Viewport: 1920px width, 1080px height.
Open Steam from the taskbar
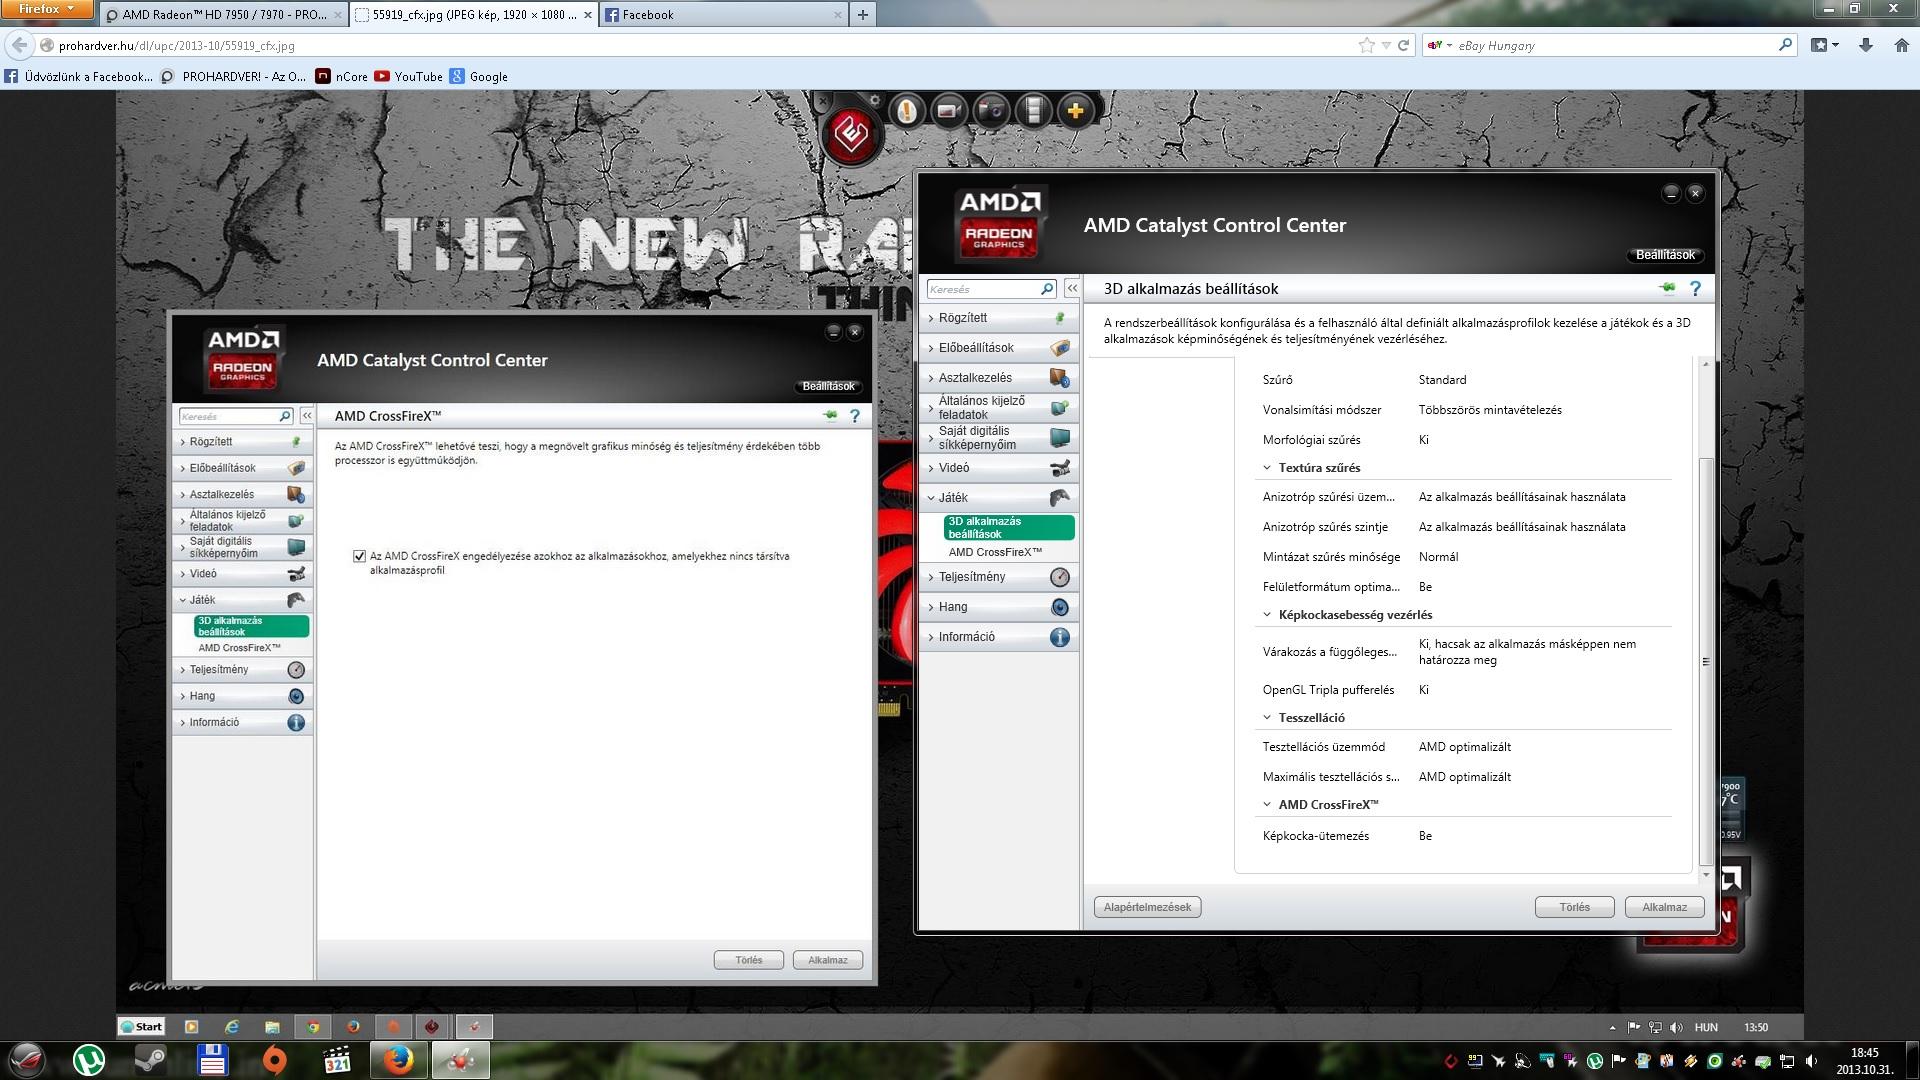(151, 1060)
